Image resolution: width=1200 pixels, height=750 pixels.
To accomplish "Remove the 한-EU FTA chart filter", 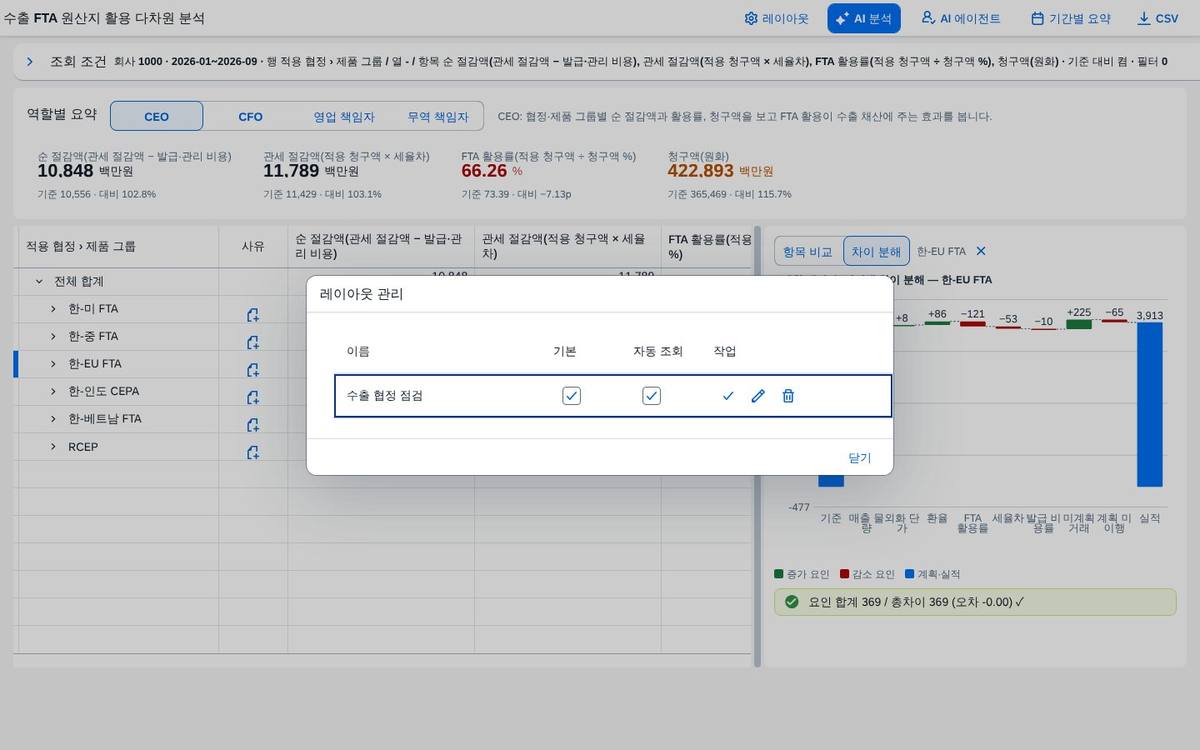I will (x=981, y=251).
